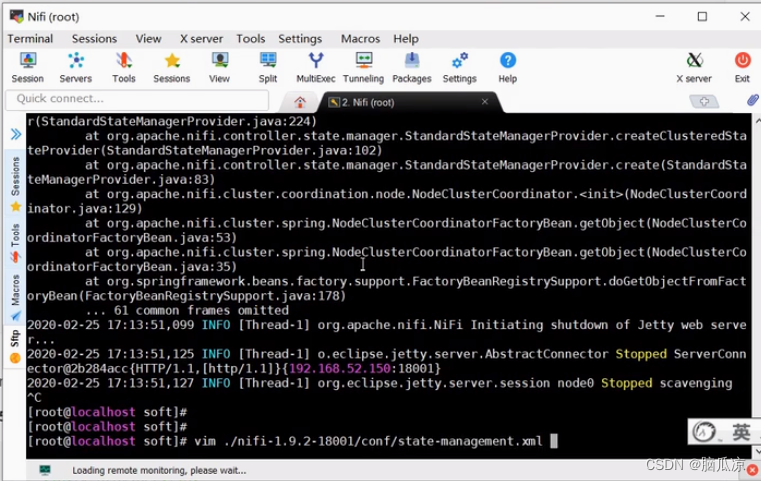Maximize the Nifi (root) window
The width and height of the screenshot is (761, 481).
702,17
